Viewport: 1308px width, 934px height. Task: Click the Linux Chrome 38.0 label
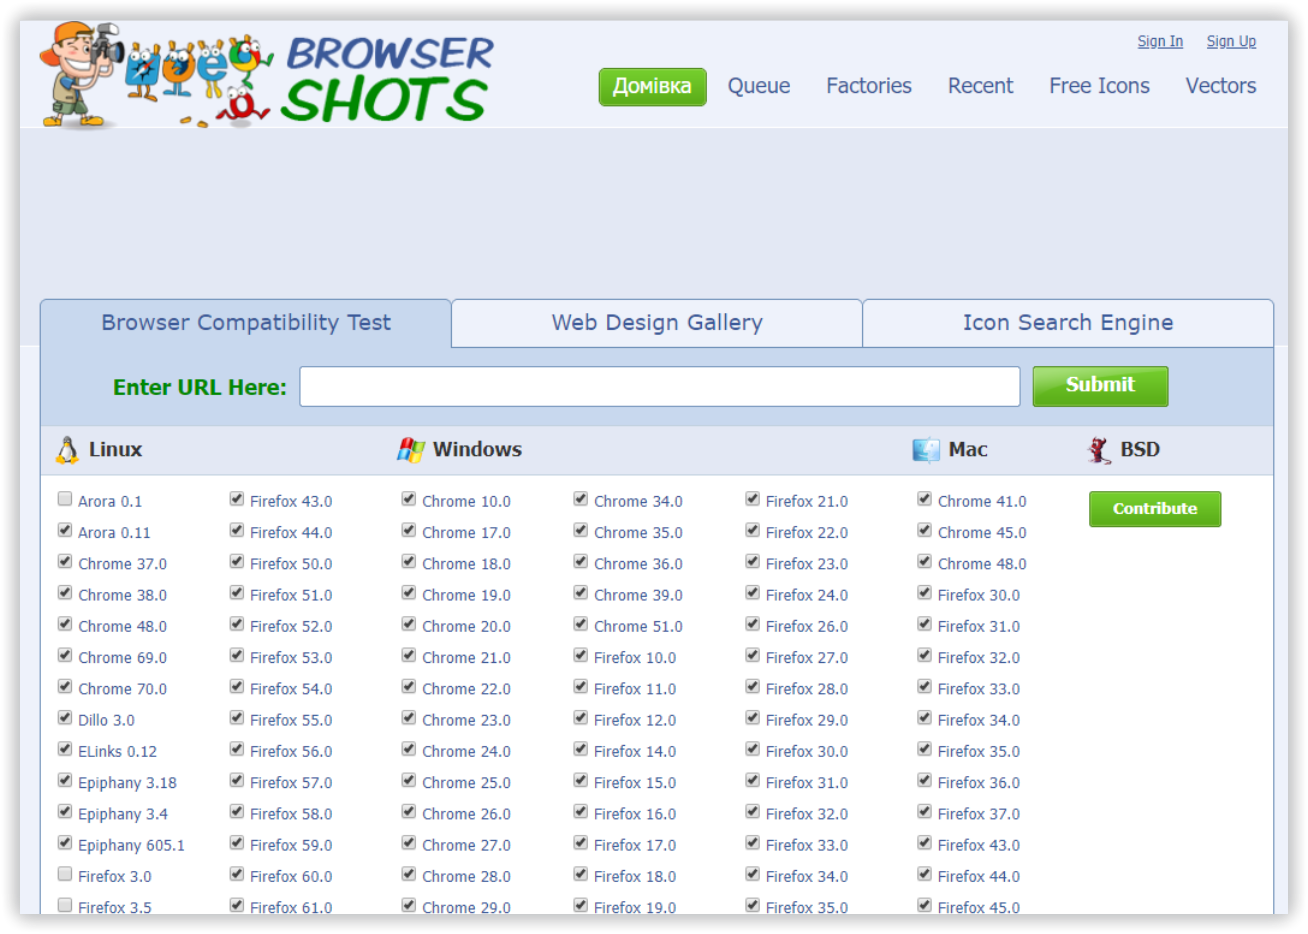pos(122,595)
